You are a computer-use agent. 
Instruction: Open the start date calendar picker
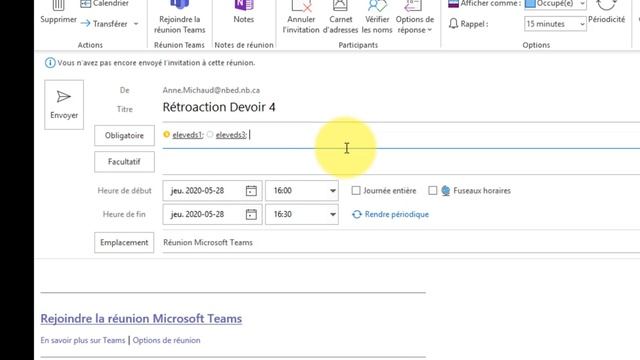tap(251, 191)
